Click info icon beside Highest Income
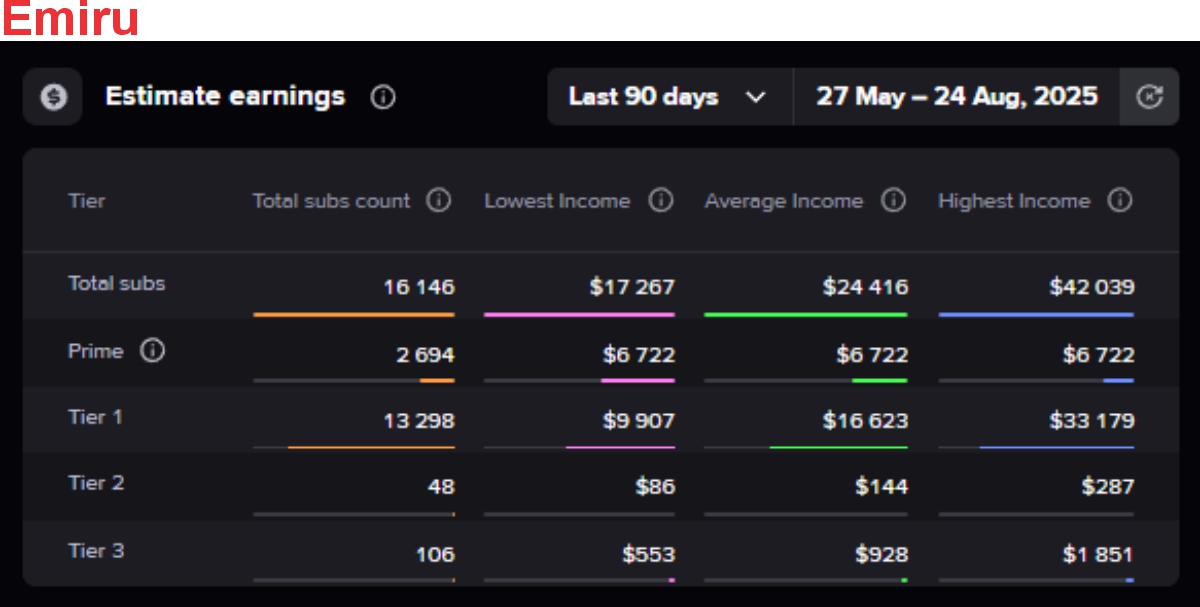 click(x=1120, y=200)
